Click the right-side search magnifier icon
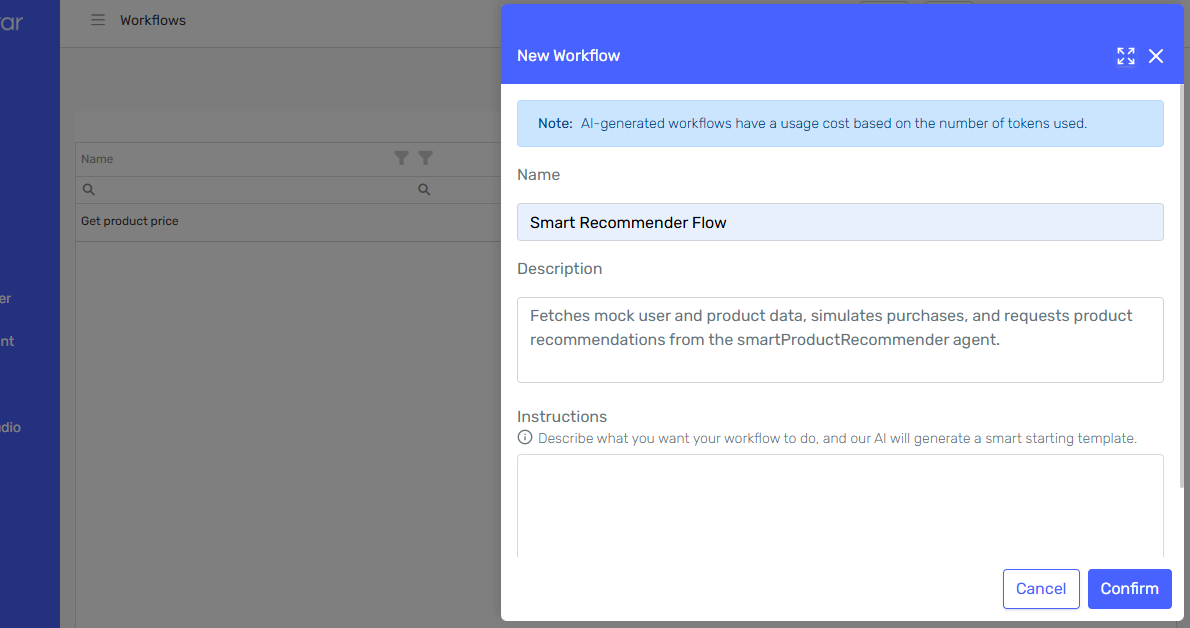 coord(423,188)
